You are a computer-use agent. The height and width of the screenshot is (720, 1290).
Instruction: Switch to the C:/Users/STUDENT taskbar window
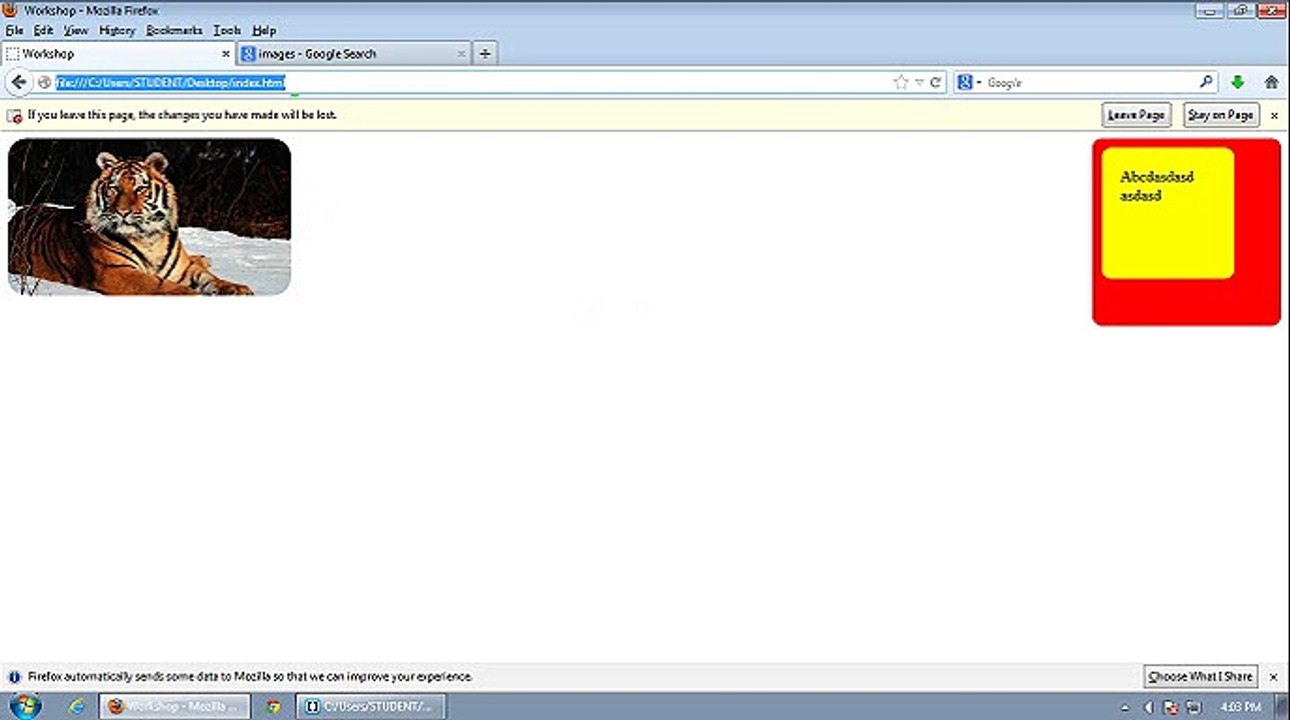(371, 706)
